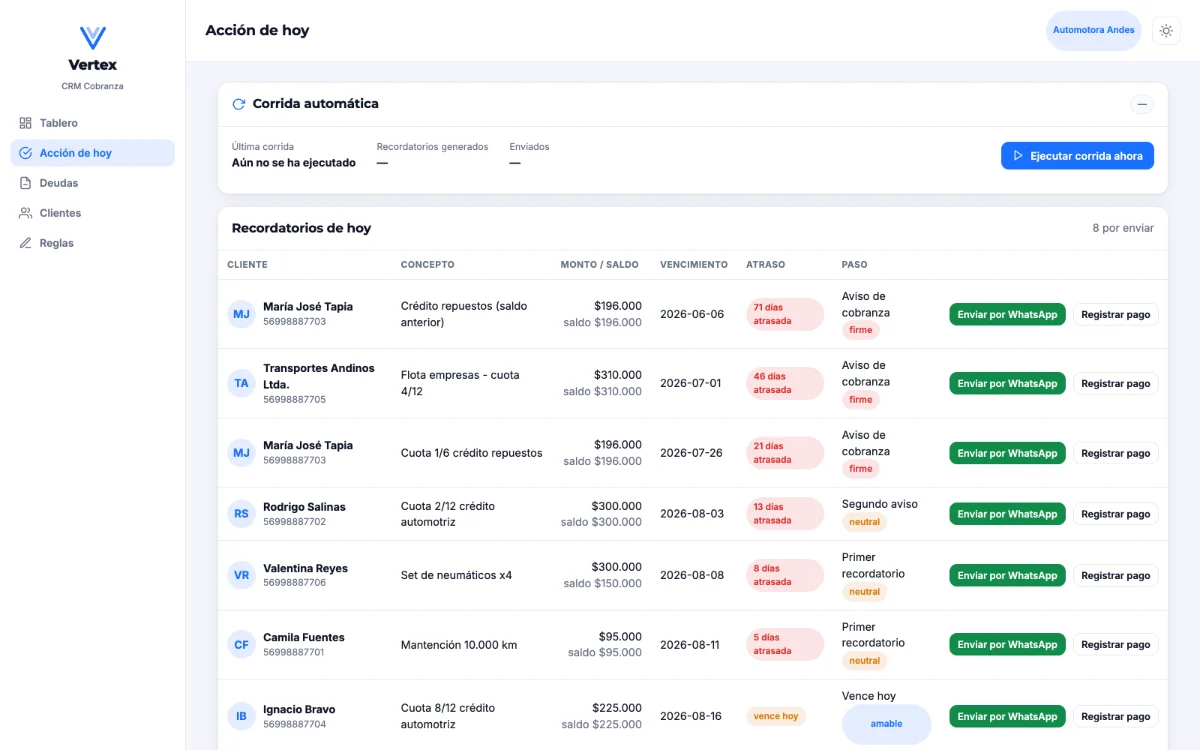1200x750 pixels.
Task: Send WhatsApp to Transportes Andinos Ltda.
Action: pos(1007,383)
